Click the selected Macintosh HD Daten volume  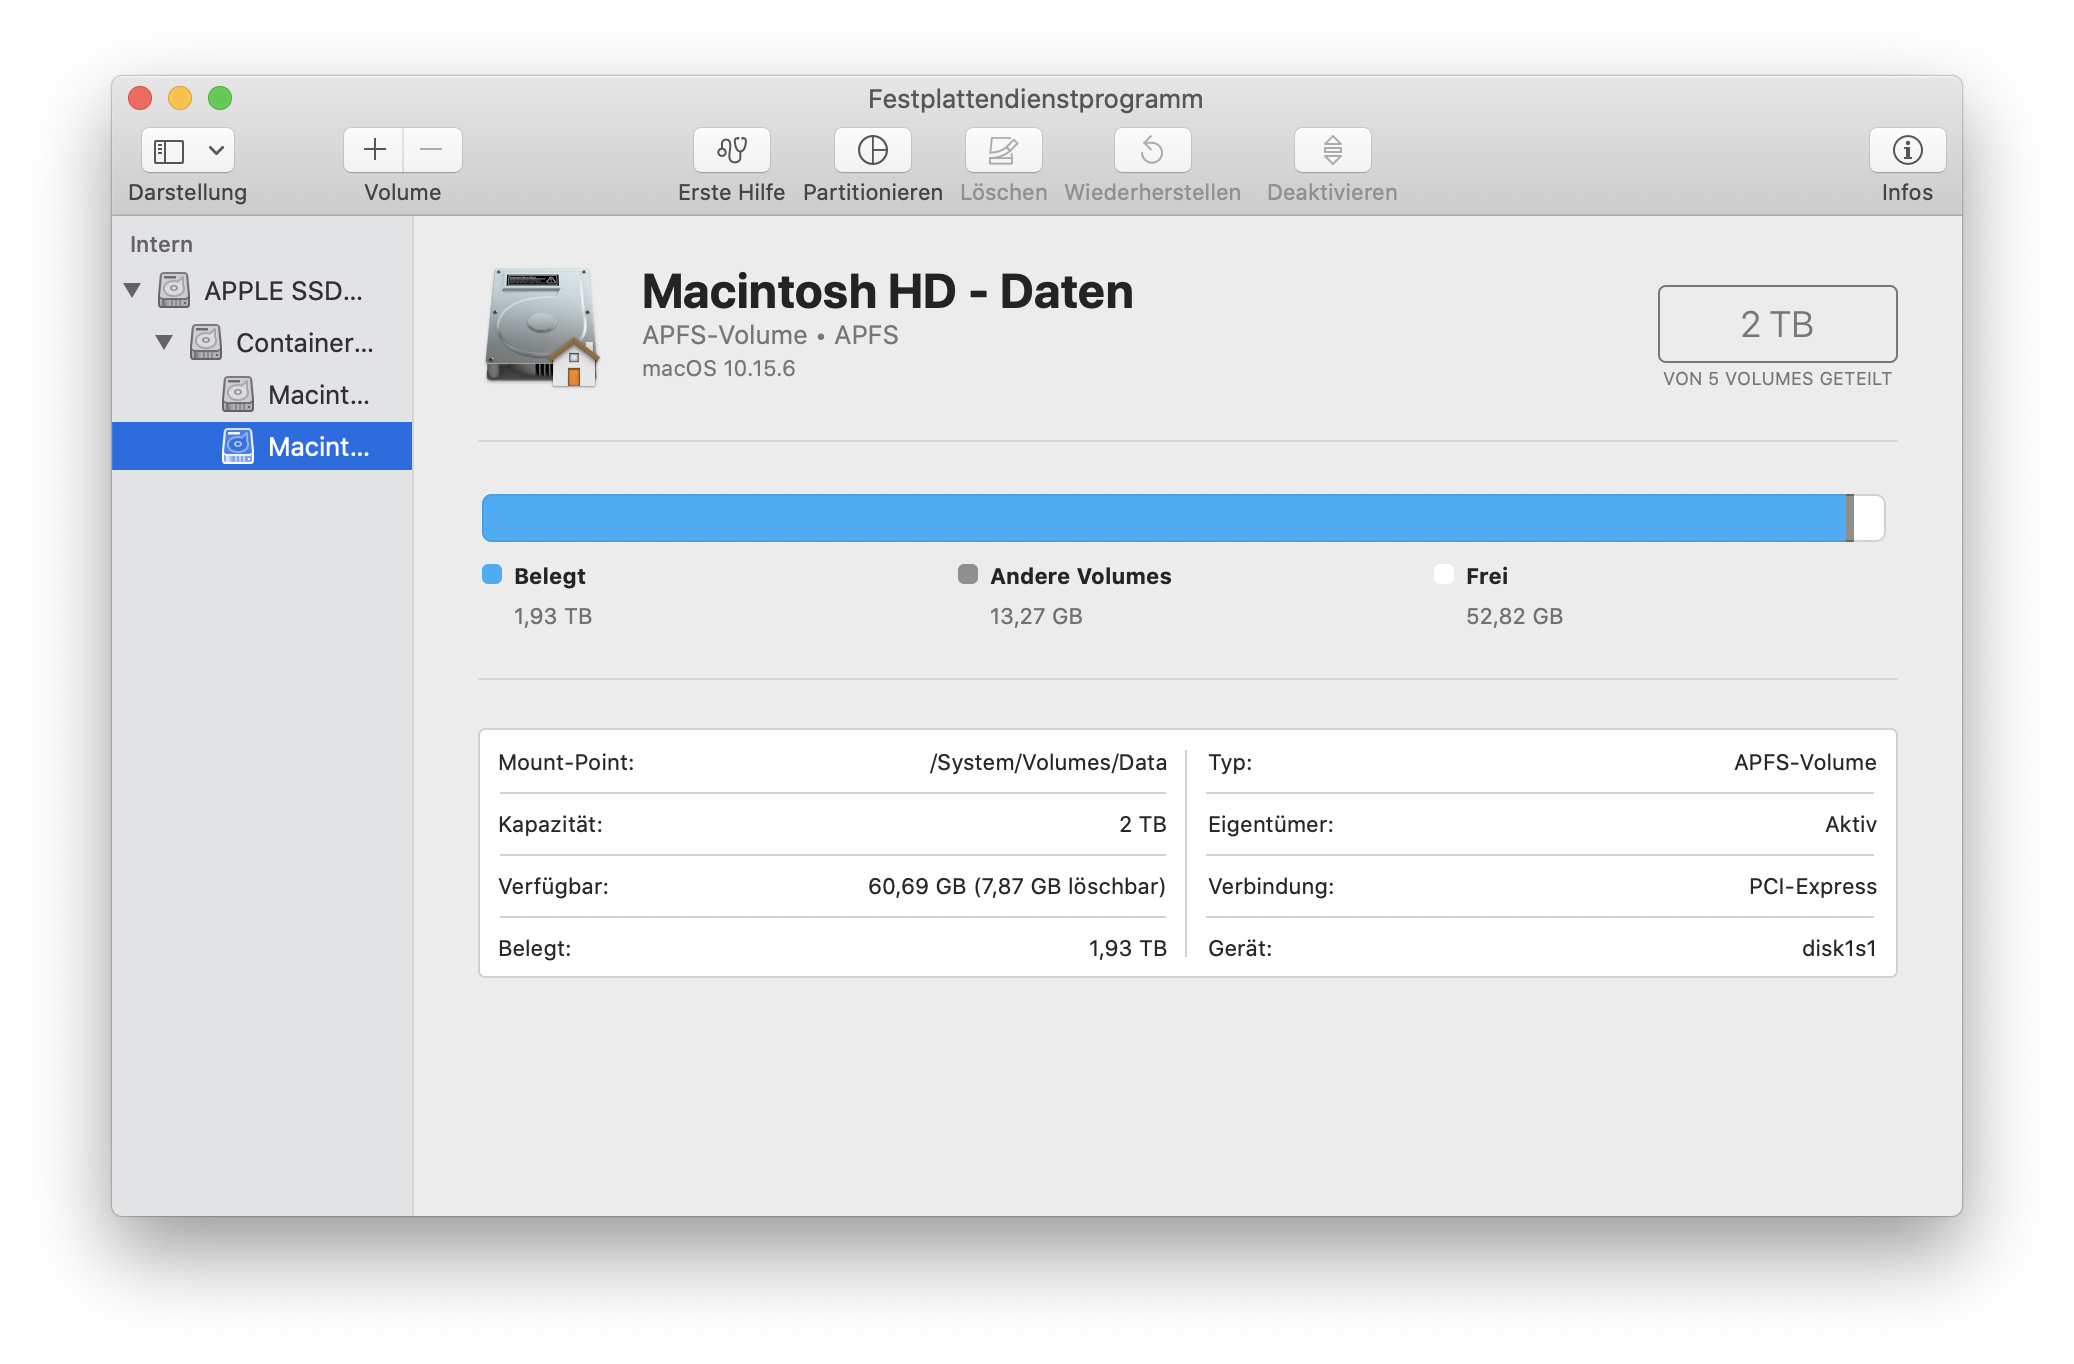click(318, 447)
